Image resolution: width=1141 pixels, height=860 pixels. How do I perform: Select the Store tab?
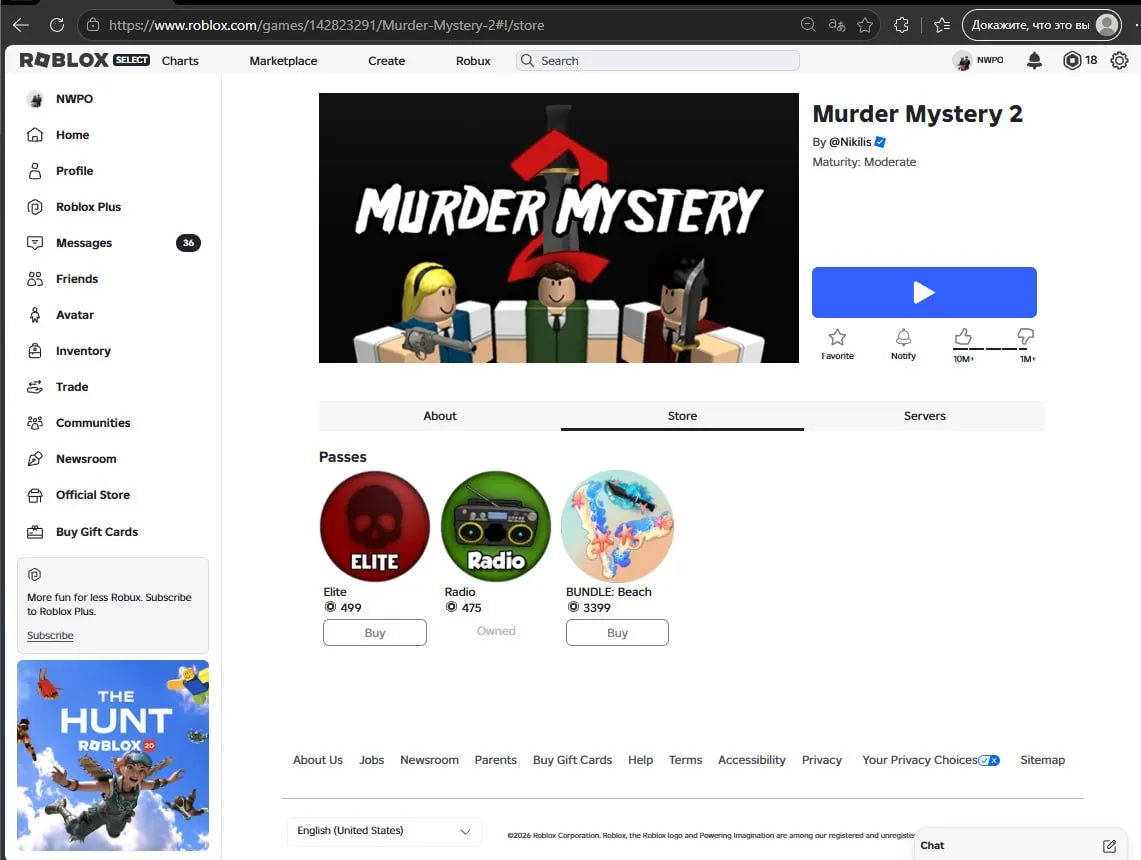click(x=683, y=416)
